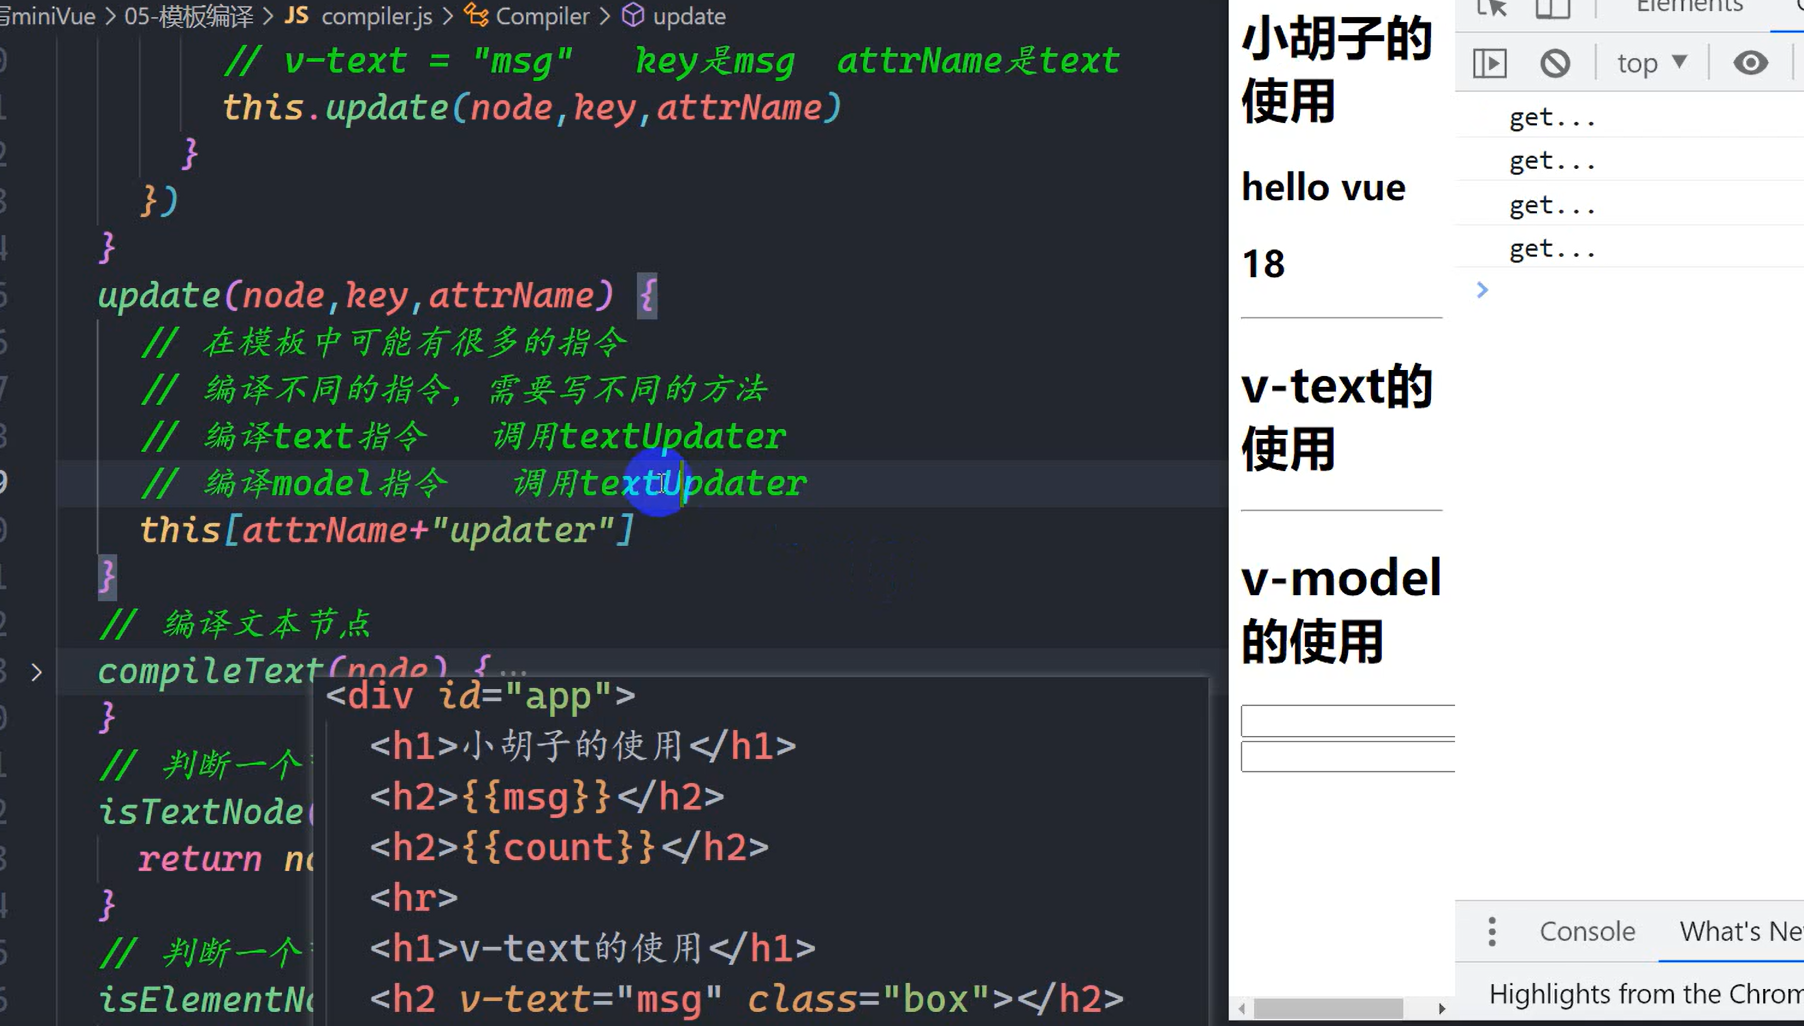Click the update method cube icon in breadcrumb
This screenshot has width=1804, height=1026.
(x=633, y=15)
